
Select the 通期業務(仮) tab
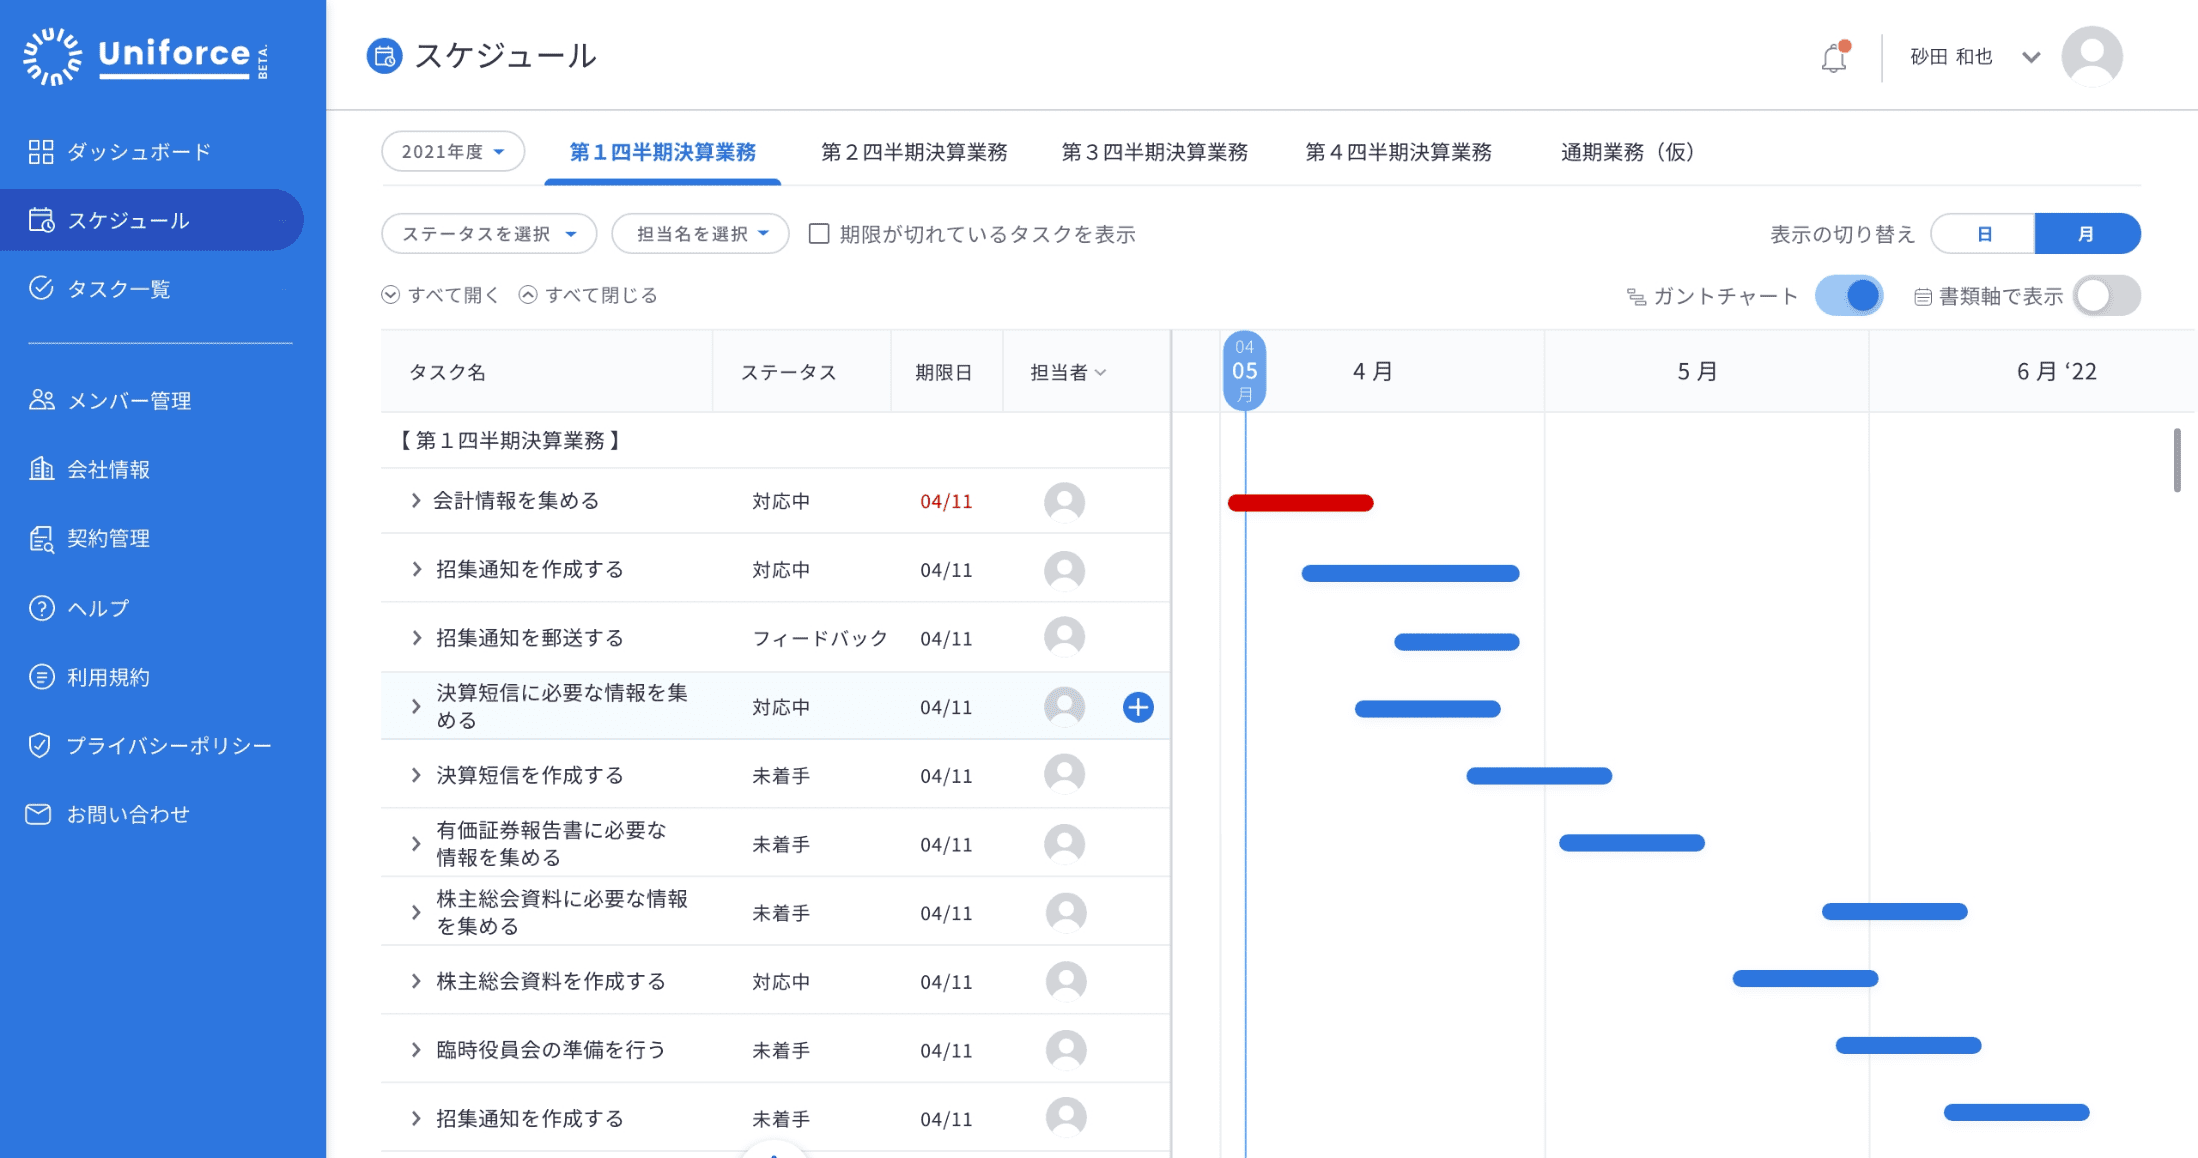pos(1627,152)
